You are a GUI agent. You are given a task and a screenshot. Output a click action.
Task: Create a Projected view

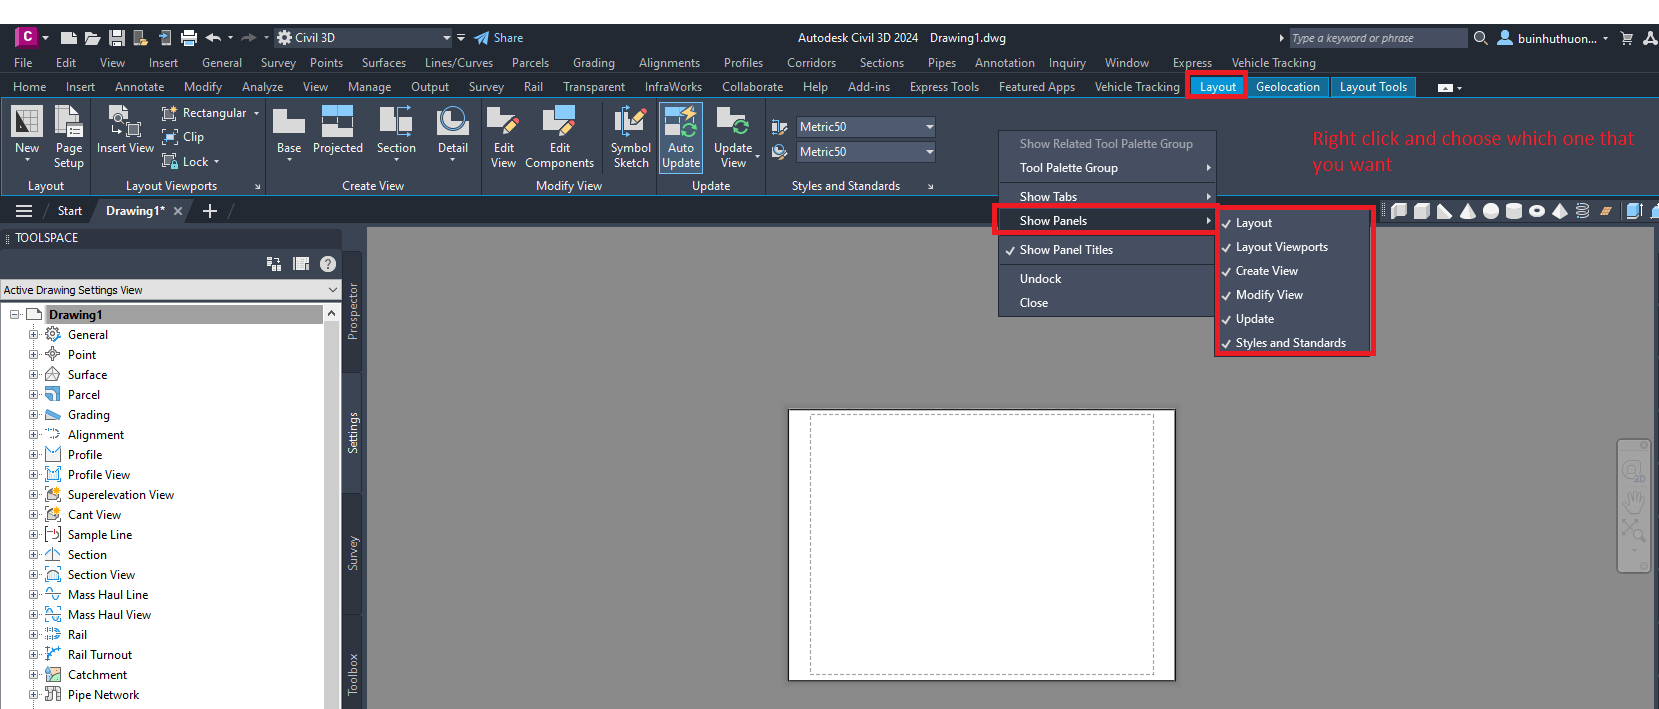point(338,131)
